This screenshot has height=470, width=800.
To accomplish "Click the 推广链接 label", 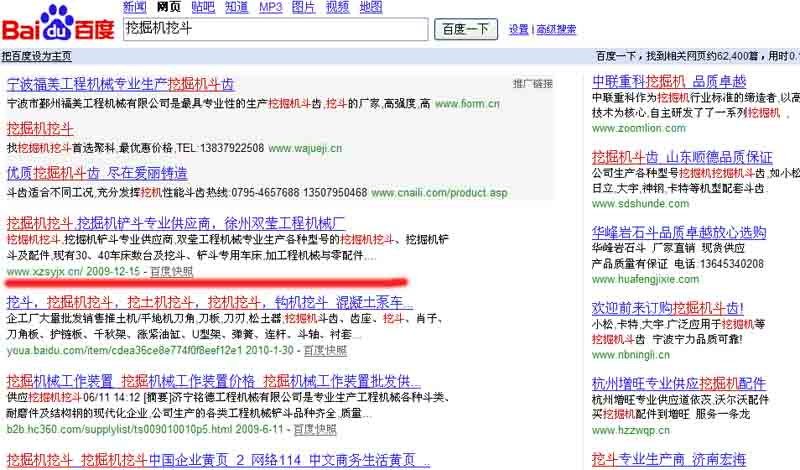I will coord(533,84).
